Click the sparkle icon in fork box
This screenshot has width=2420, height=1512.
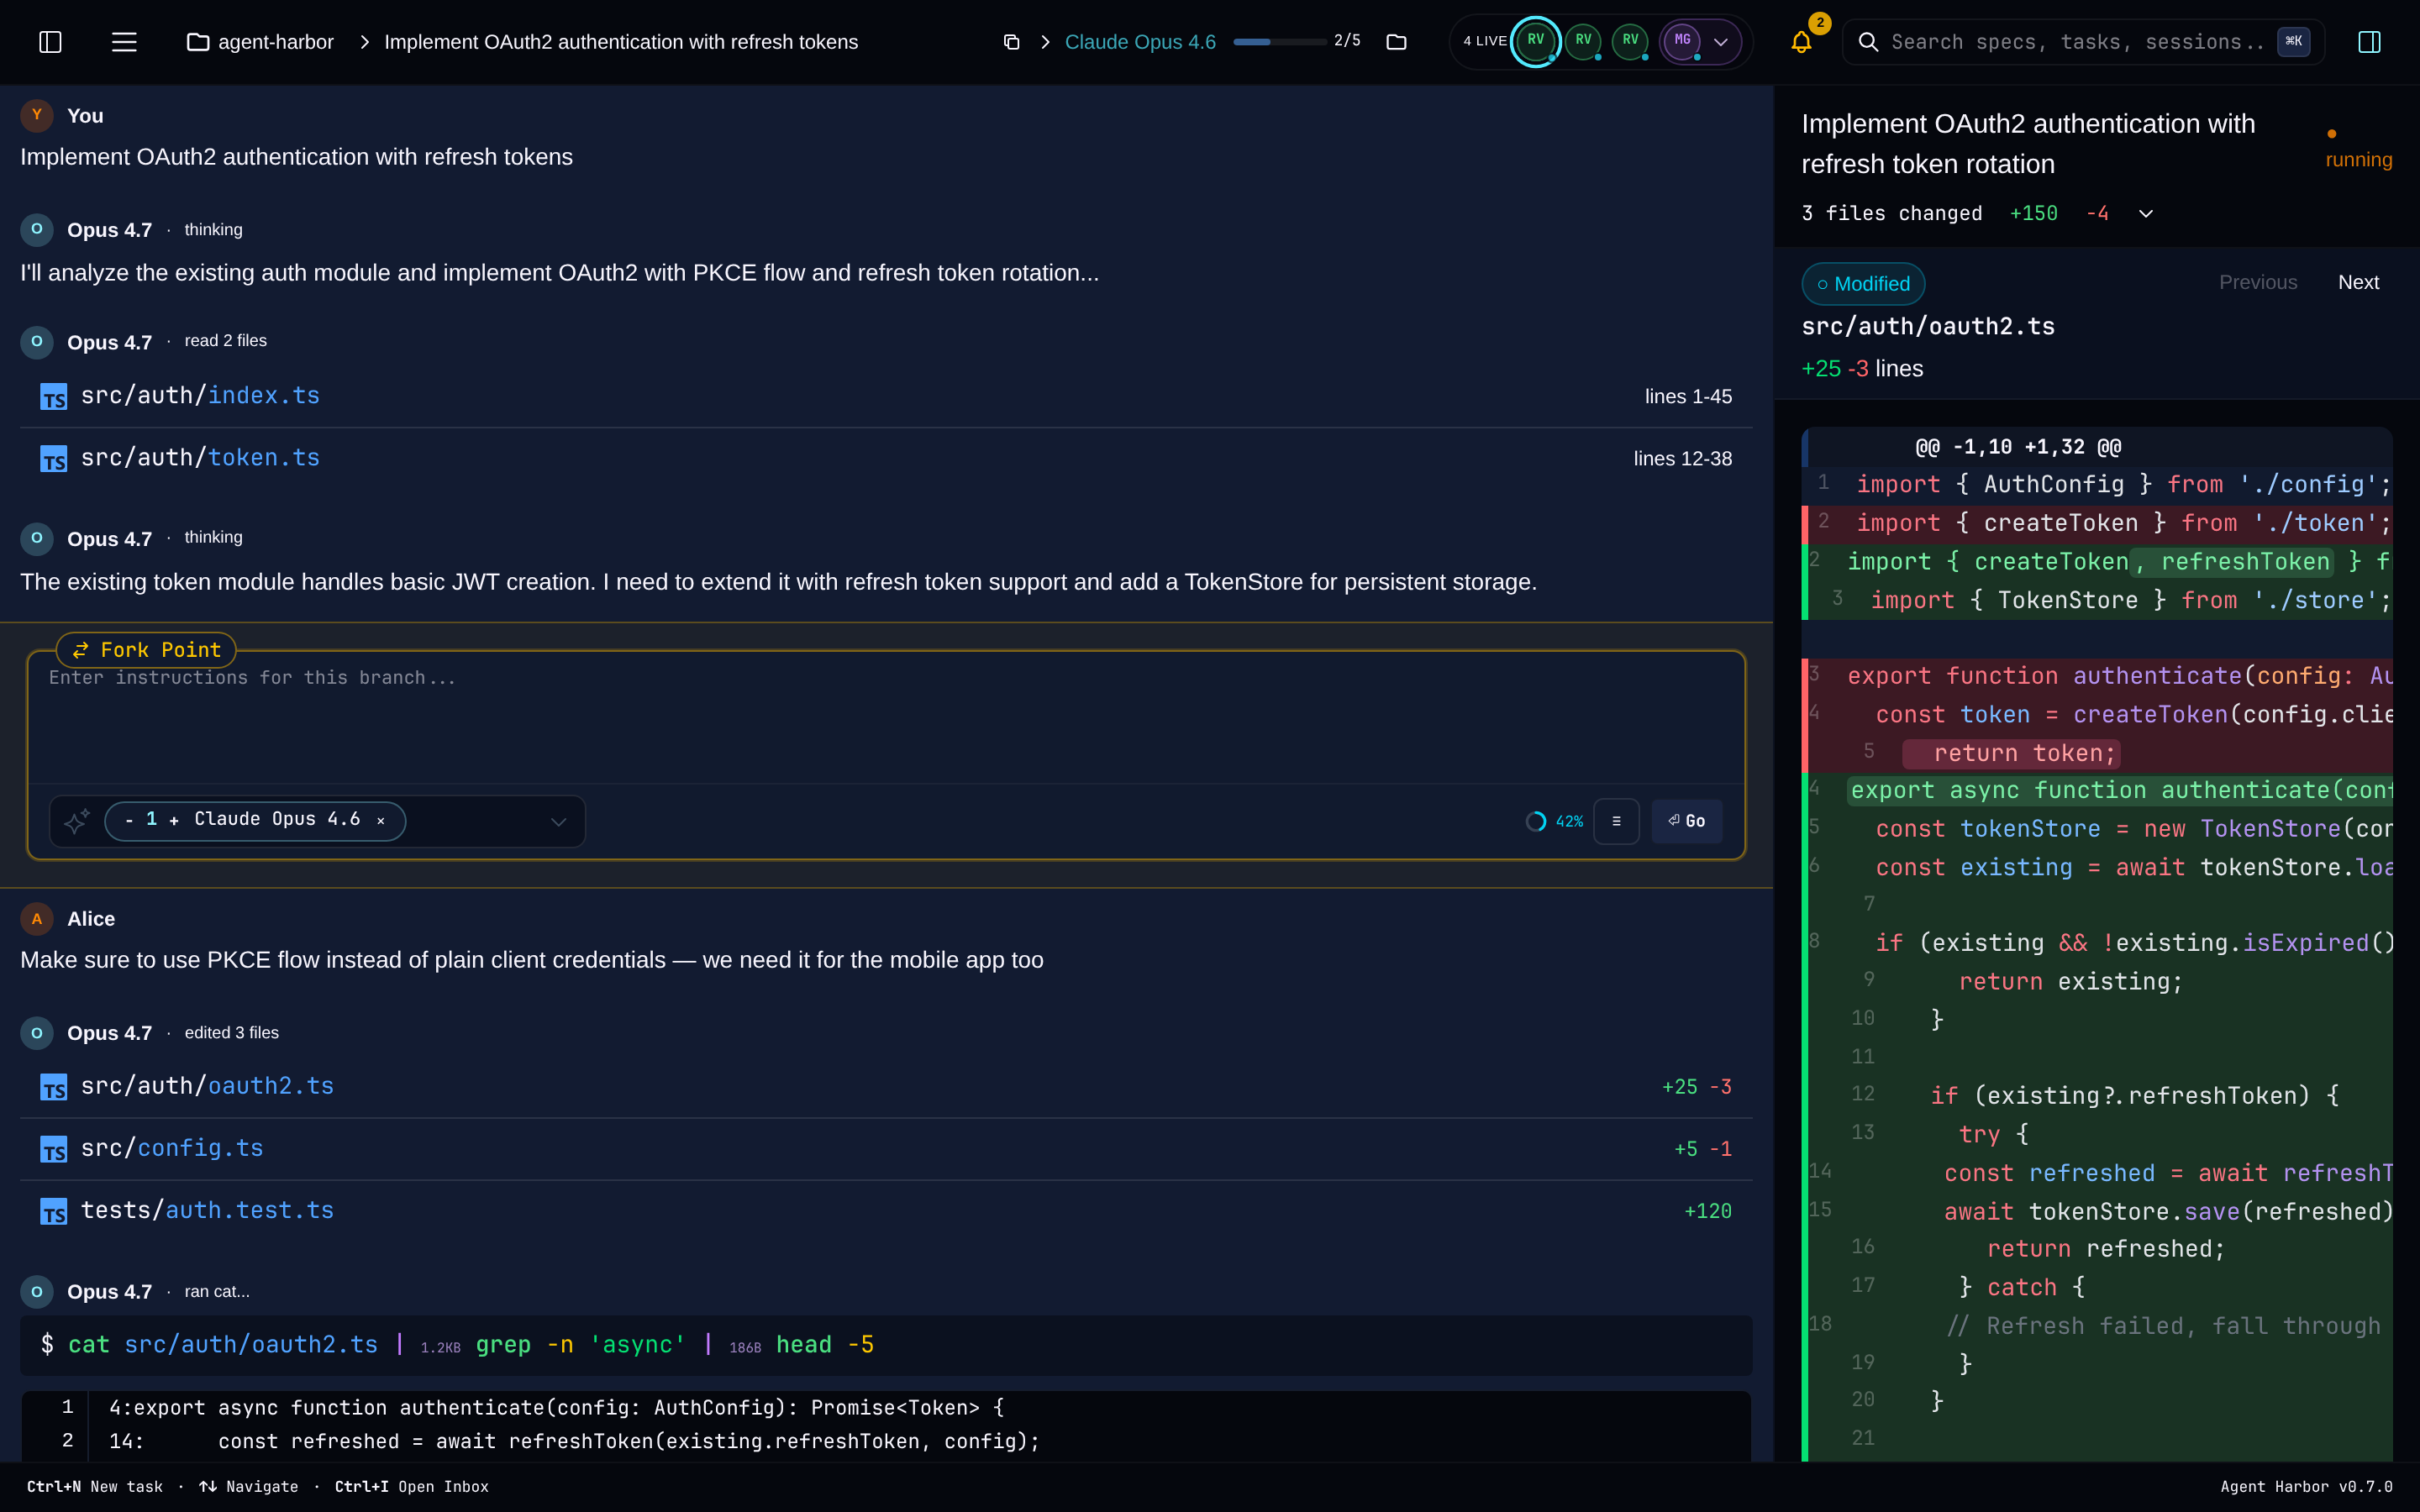77,821
